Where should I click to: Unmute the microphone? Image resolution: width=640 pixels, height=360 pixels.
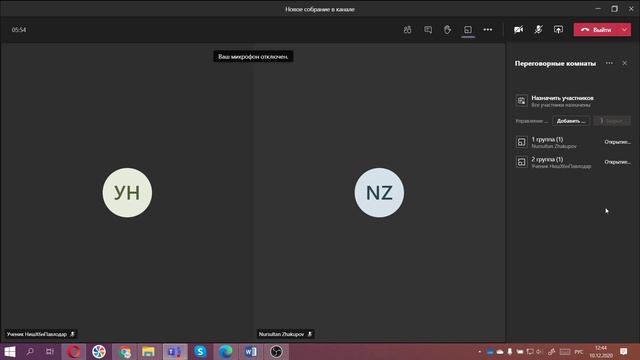point(538,30)
